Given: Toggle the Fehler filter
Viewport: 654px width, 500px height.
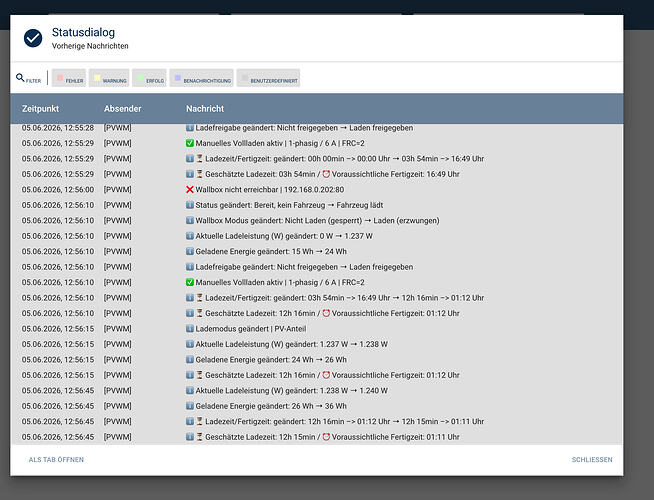Looking at the screenshot, I should (x=69, y=78).
